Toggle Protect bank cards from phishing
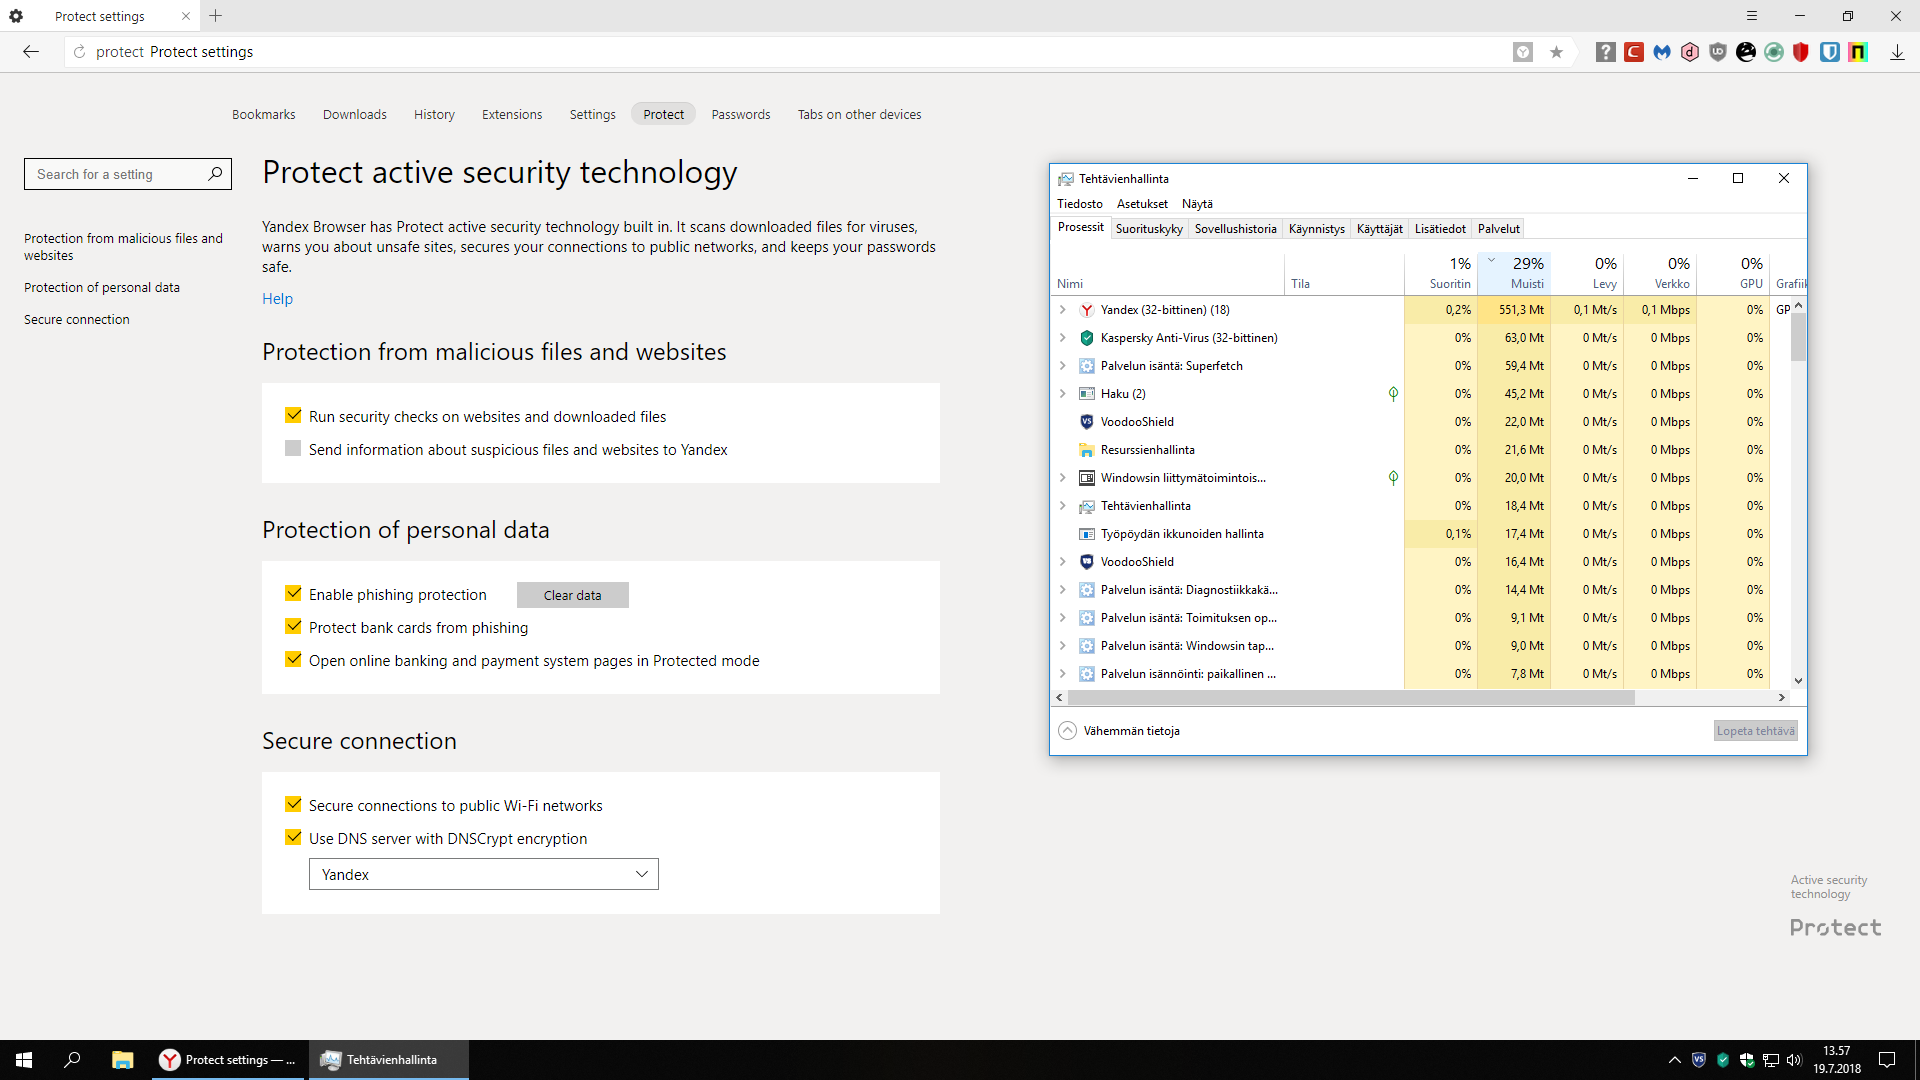Viewport: 1920px width, 1080px height. tap(293, 627)
